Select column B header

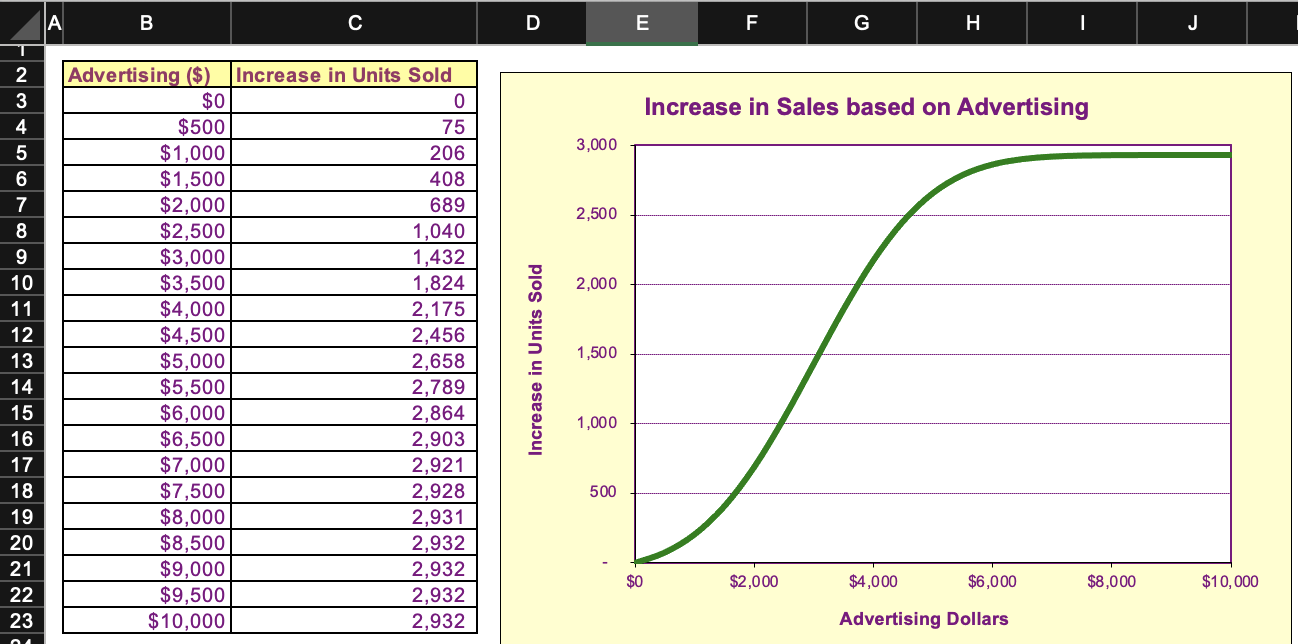(147, 23)
